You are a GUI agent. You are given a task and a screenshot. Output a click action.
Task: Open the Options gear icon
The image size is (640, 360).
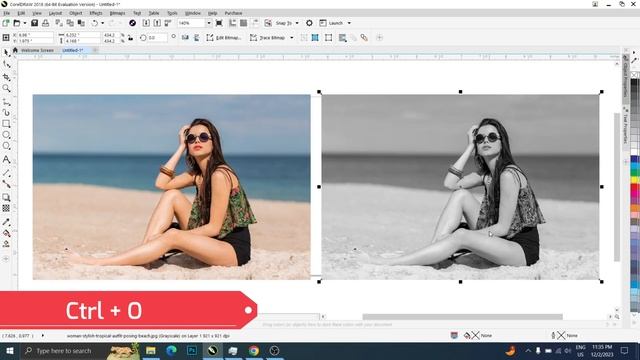[x=309, y=23]
